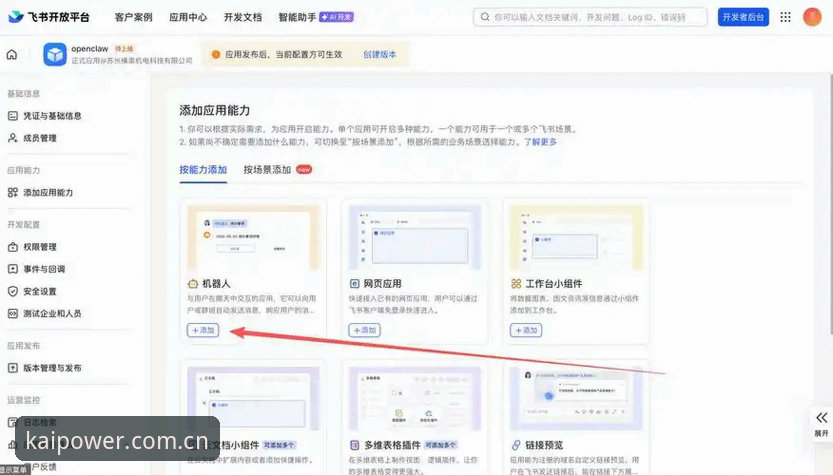Viewport: 833px width, 475px height.
Task: Click the 创建版本 link
Action: [x=379, y=54]
